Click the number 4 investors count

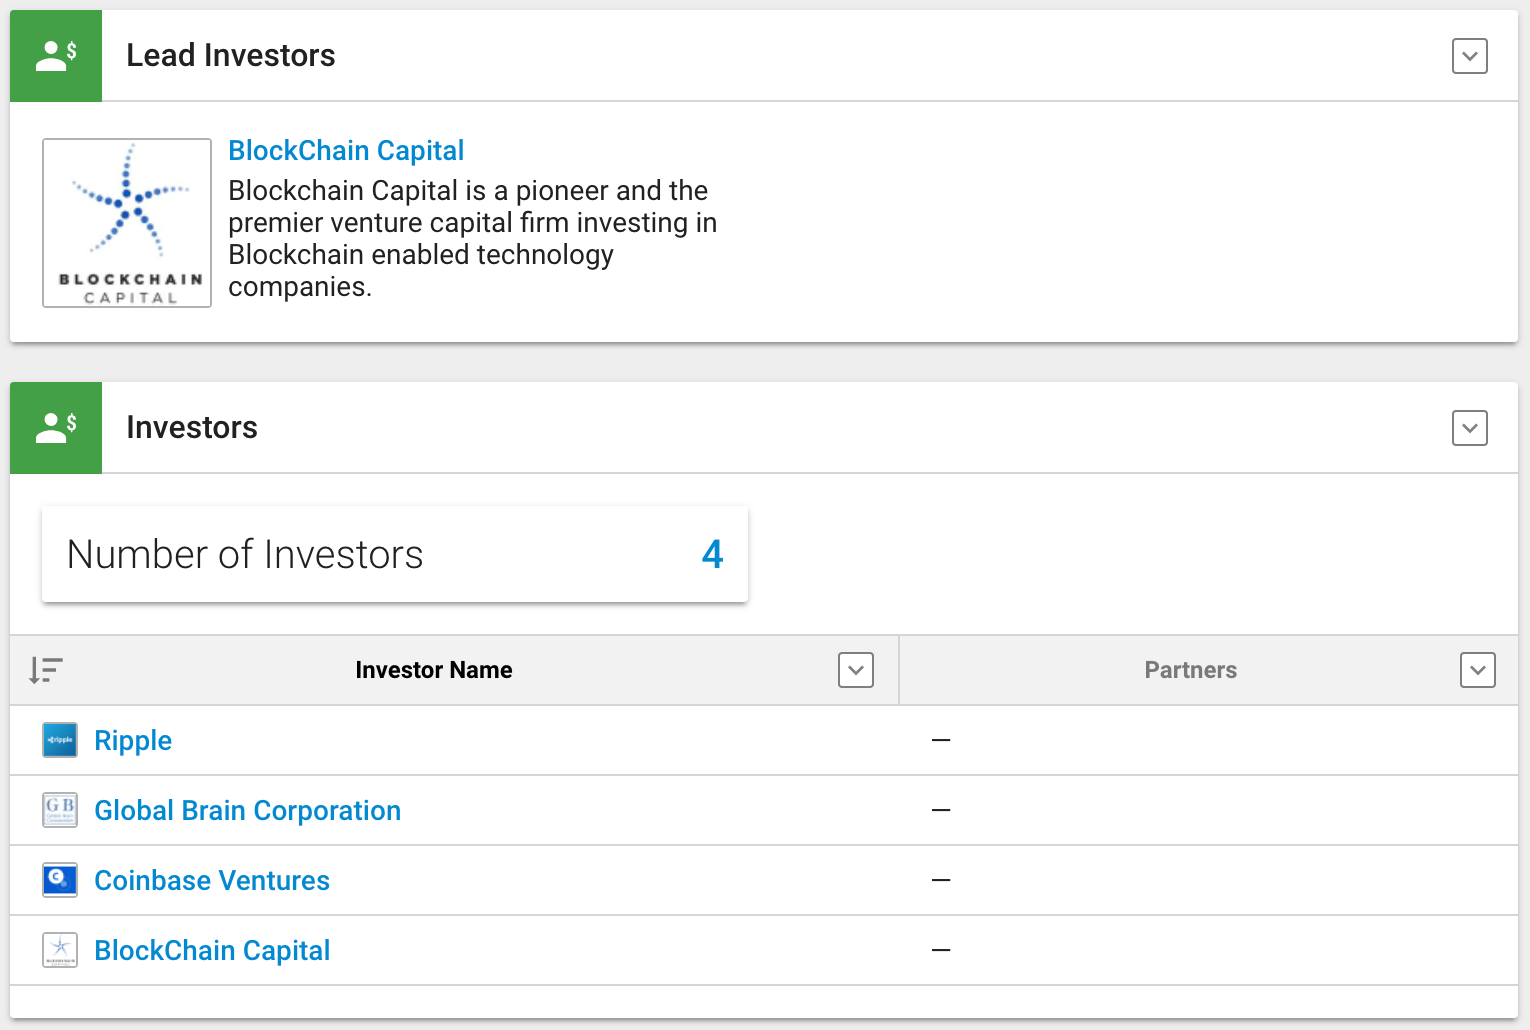pyautogui.click(x=712, y=554)
